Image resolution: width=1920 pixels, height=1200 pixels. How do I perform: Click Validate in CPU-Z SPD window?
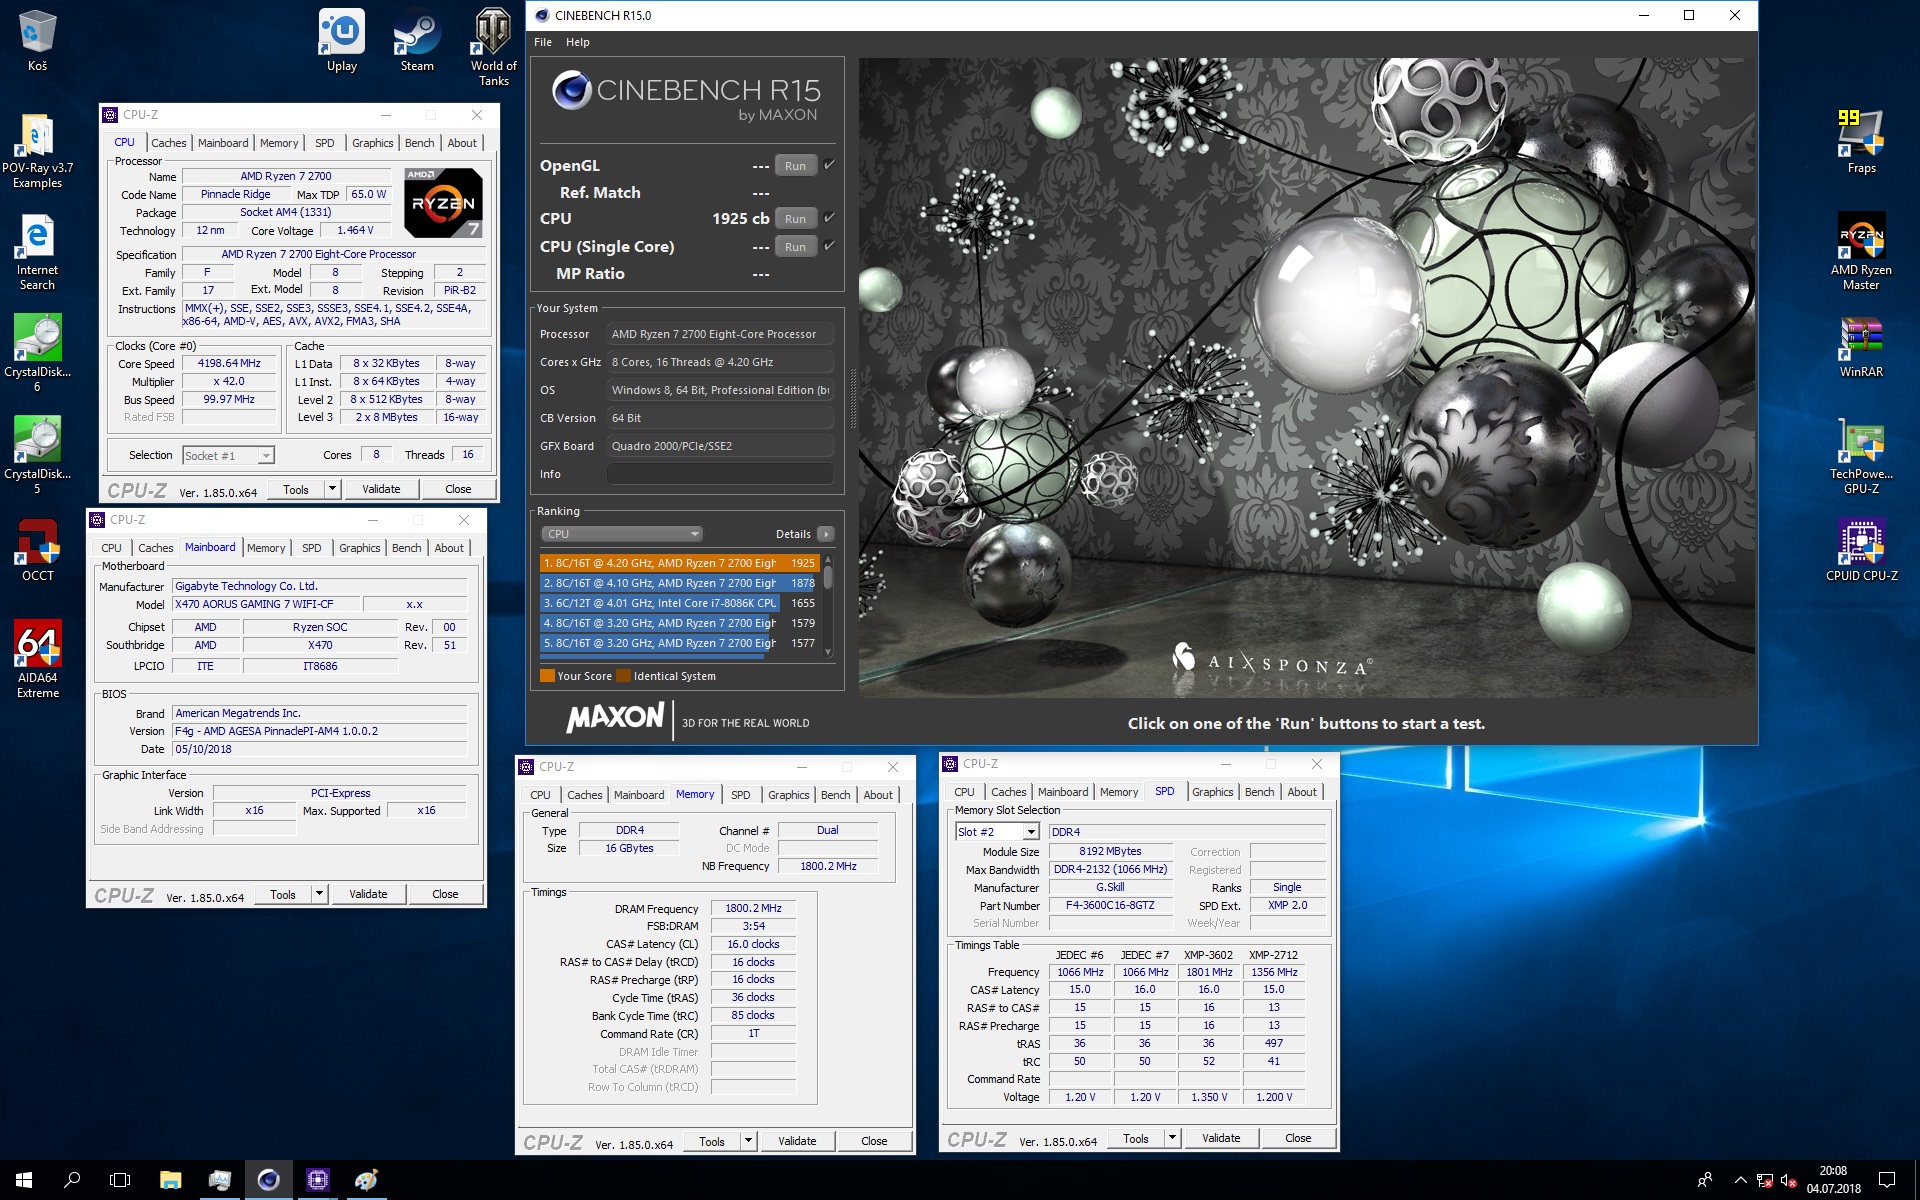(1221, 1138)
